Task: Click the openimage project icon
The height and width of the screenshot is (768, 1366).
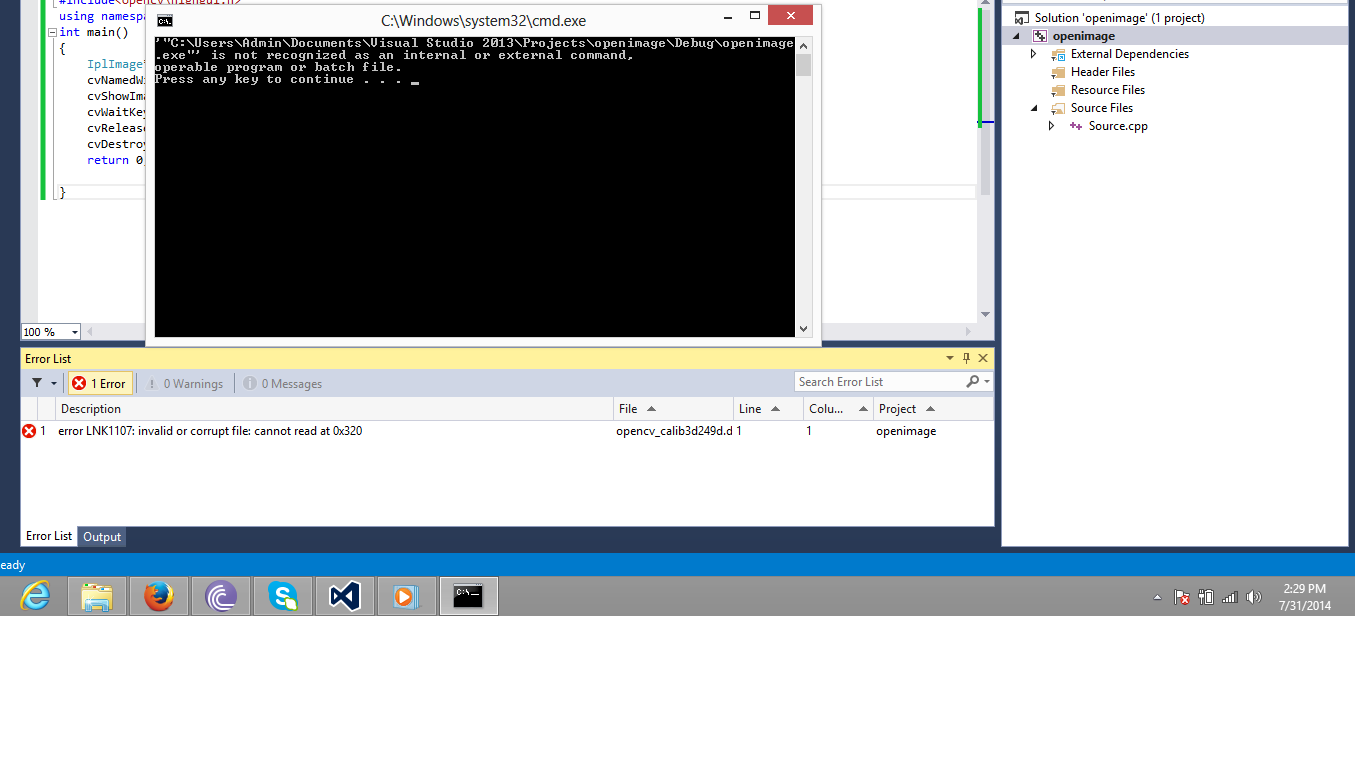Action: [x=1040, y=36]
